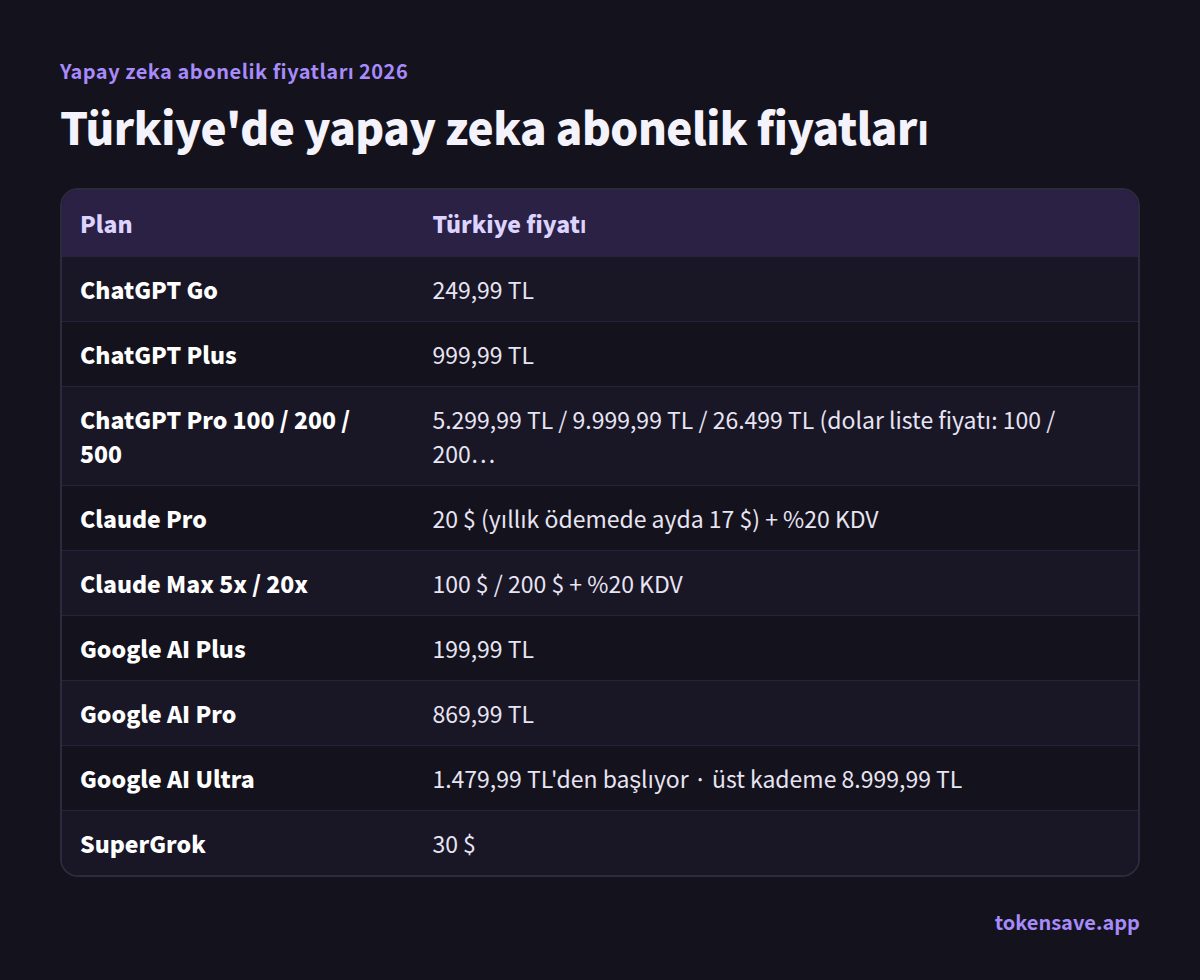The width and height of the screenshot is (1200, 980).
Task: Click the "1.479,99 TL'den başlıyor" price text
Action: tap(560, 780)
